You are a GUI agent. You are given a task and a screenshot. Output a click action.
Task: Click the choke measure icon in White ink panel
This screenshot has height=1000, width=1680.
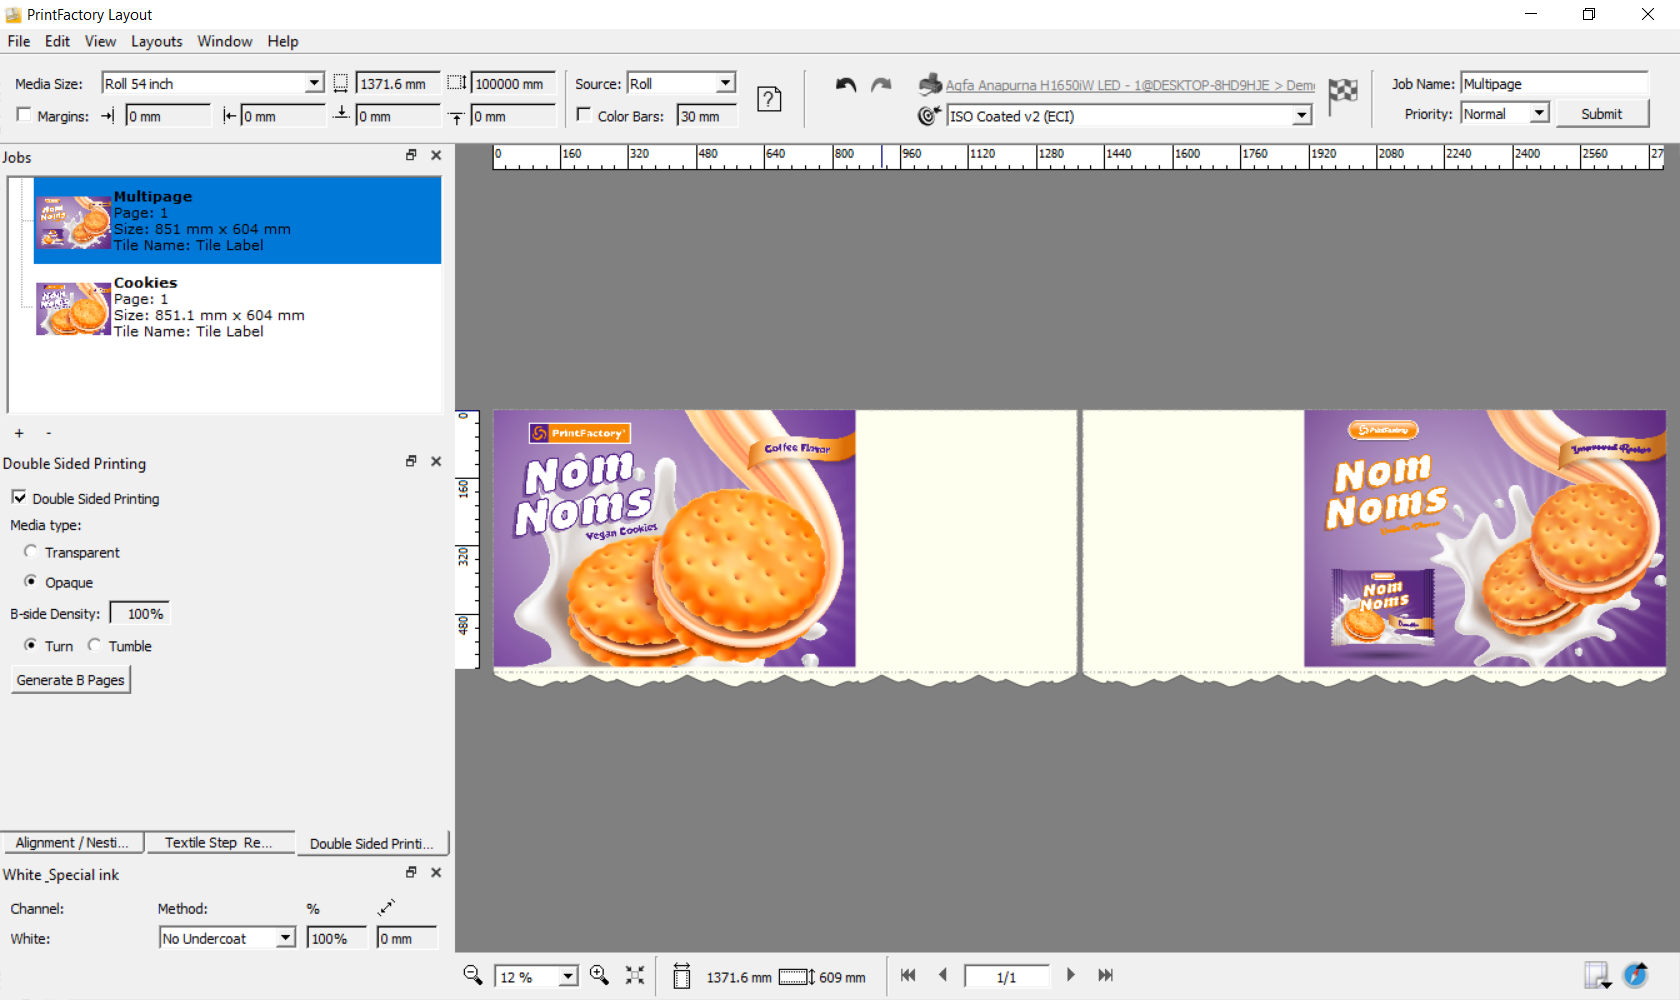[x=387, y=907]
